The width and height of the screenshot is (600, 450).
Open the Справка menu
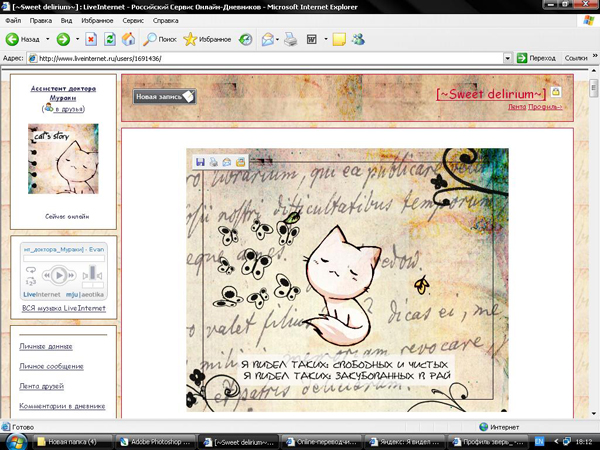165,21
